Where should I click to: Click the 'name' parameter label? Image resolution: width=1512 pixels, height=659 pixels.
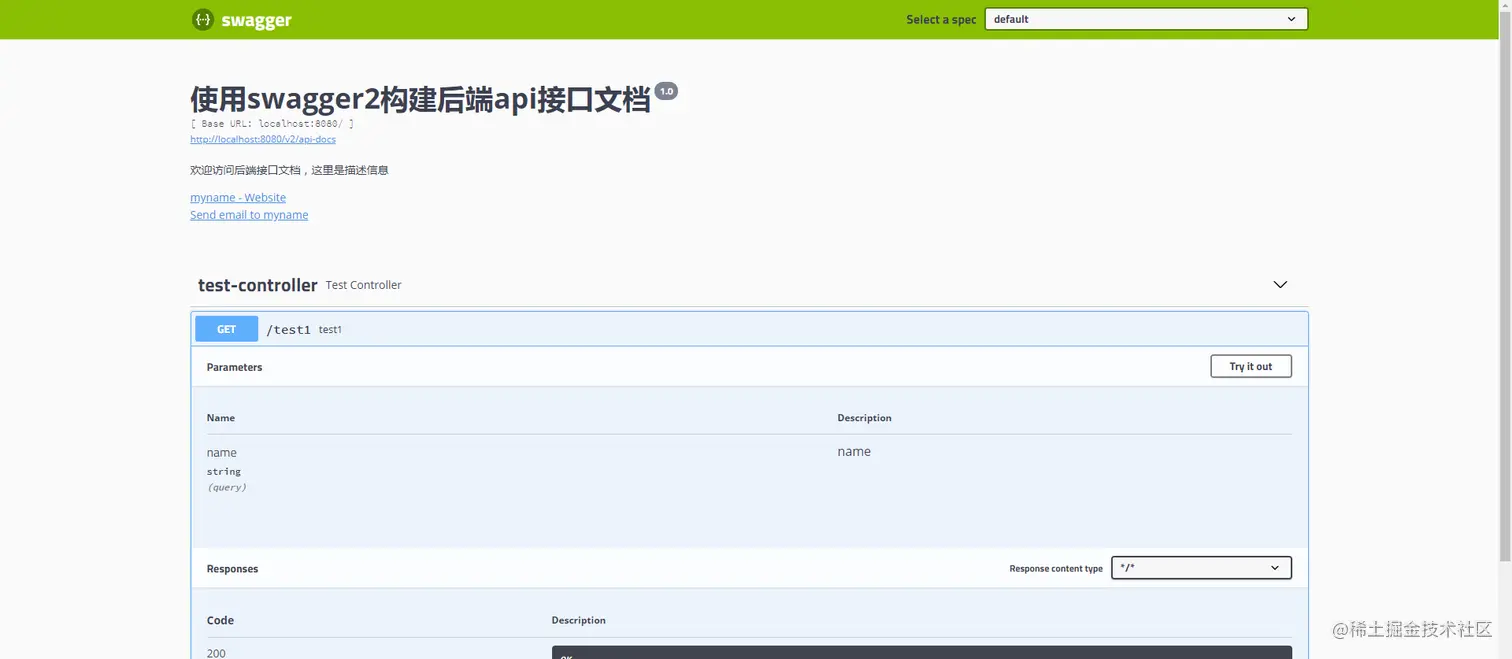point(222,453)
